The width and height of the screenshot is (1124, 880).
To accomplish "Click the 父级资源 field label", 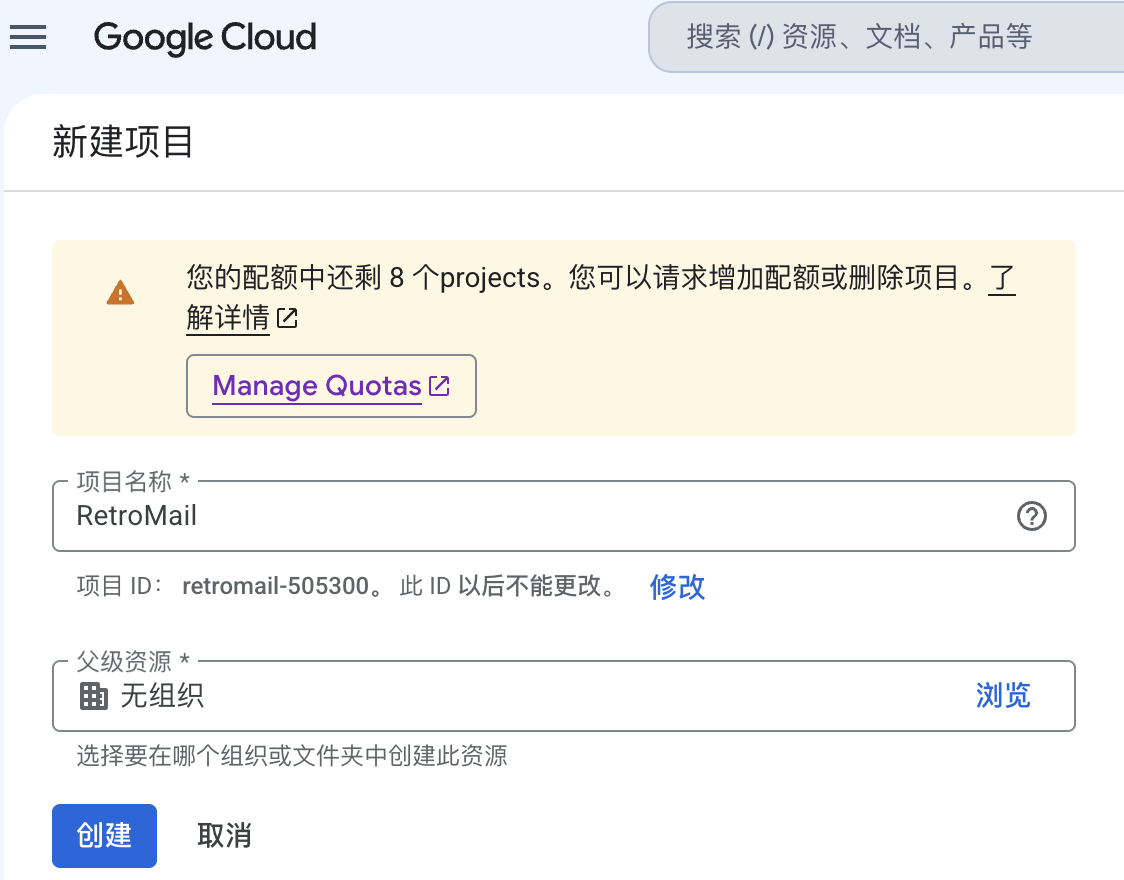I will coord(133,661).
